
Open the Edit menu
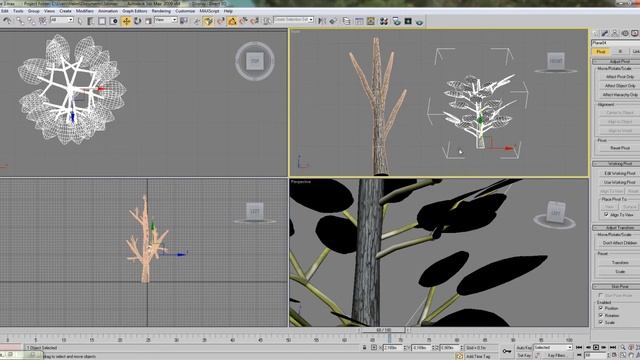pyautogui.click(x=5, y=11)
